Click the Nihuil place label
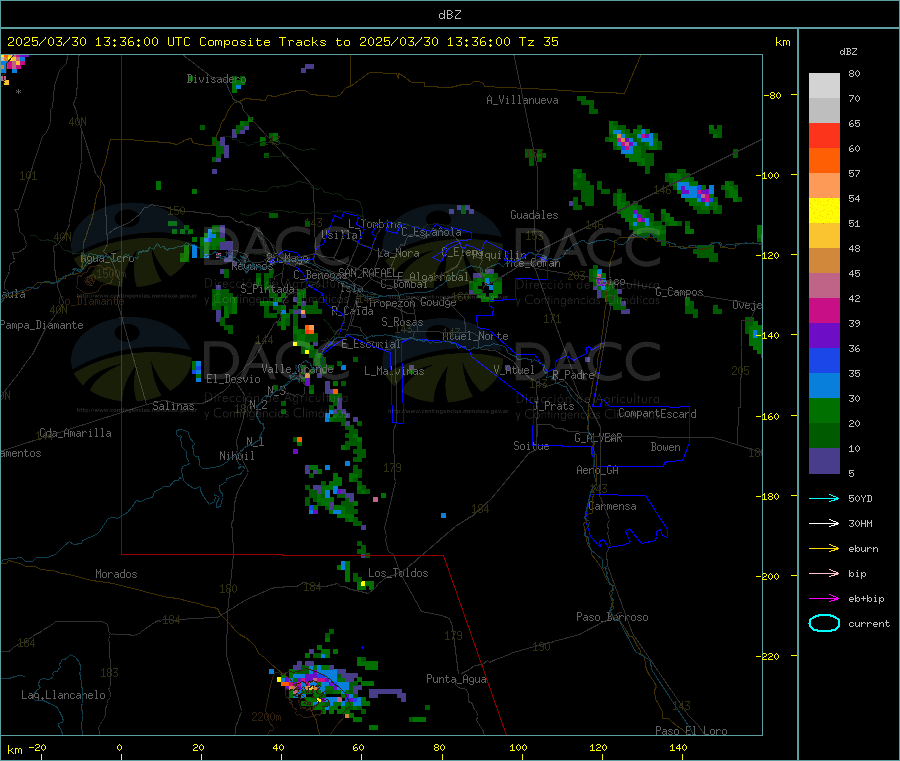This screenshot has width=900, height=761. pos(236,456)
